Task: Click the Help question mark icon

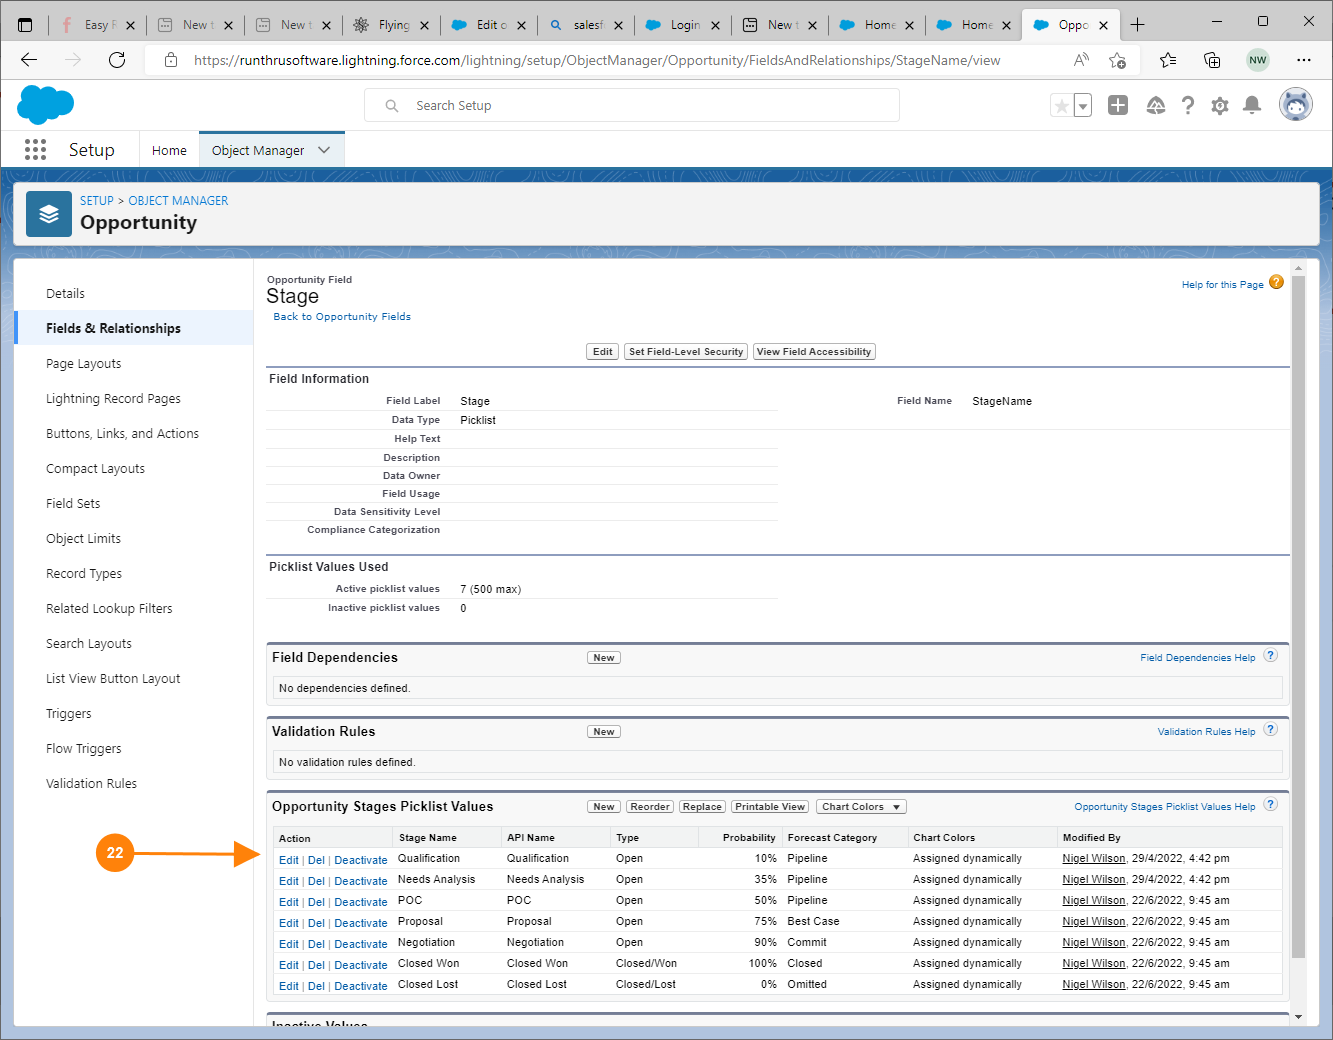Action: click(x=1187, y=106)
